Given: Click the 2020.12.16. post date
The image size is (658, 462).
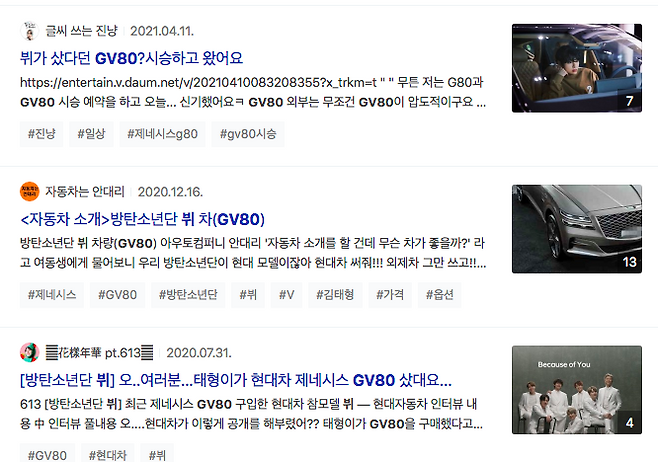Looking at the screenshot, I should point(170,192).
